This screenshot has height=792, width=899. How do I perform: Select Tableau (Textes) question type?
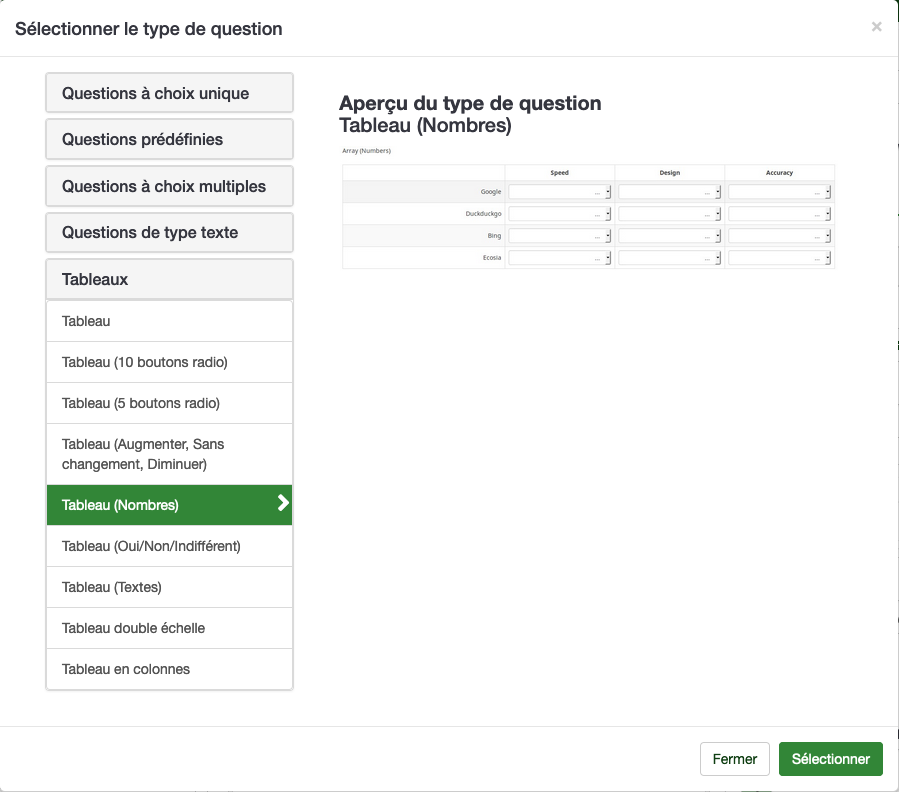pos(169,587)
